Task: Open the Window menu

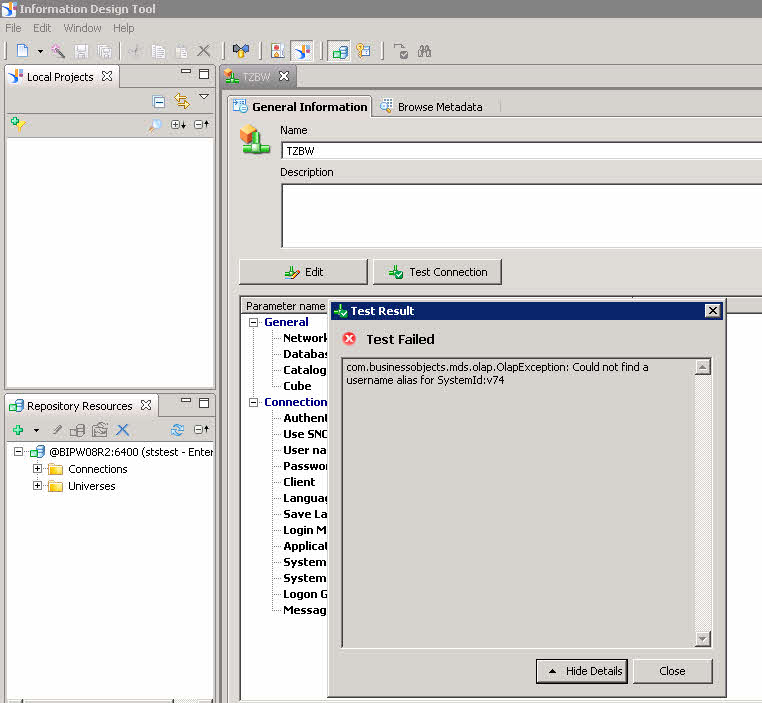Action: [82, 28]
